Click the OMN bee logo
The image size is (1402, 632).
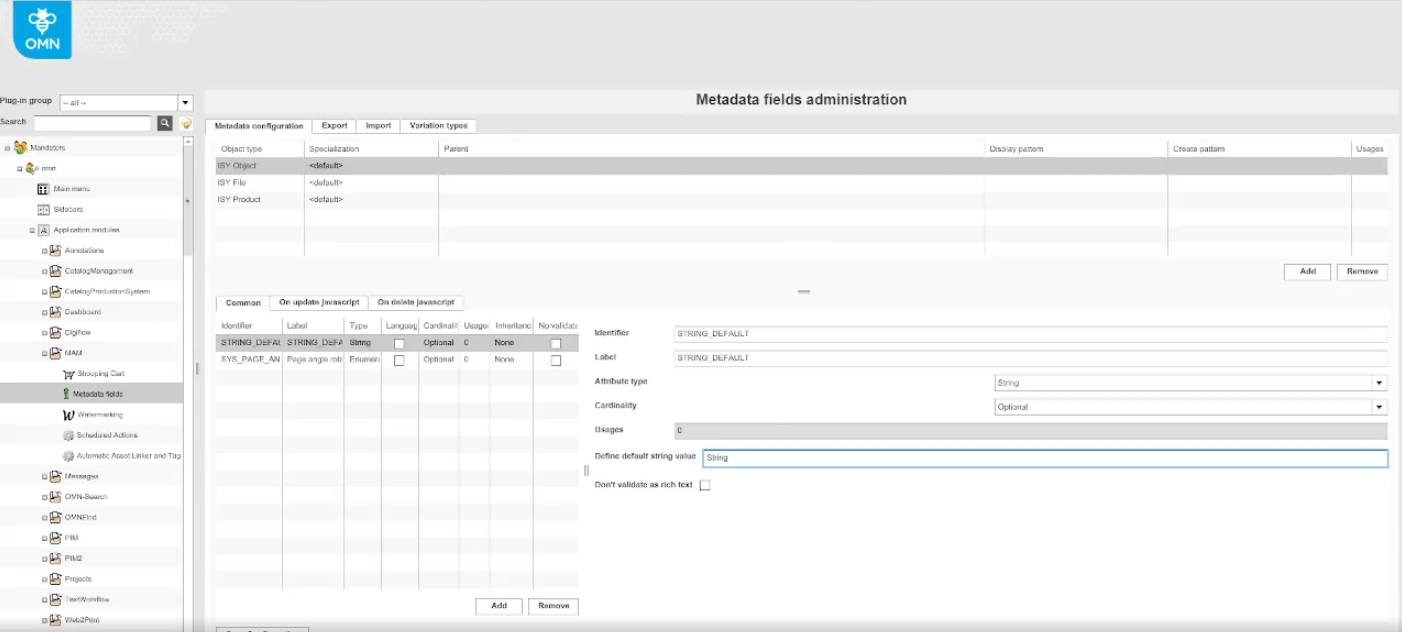tap(42, 28)
